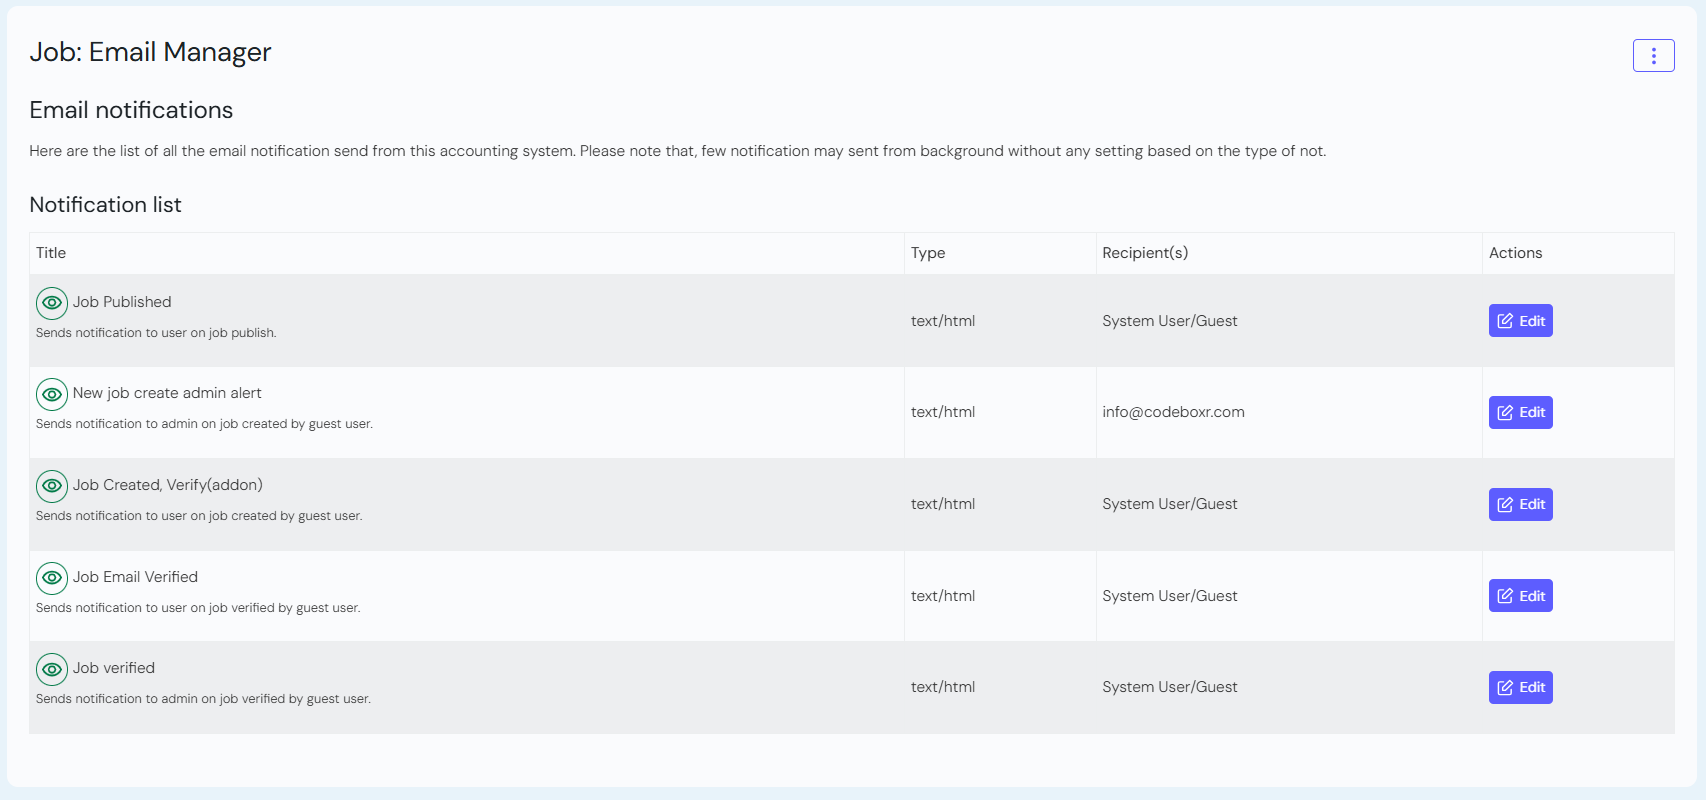Image resolution: width=1706 pixels, height=800 pixels.
Task: Toggle eye icon for New job create admin alert
Action: (x=52, y=394)
